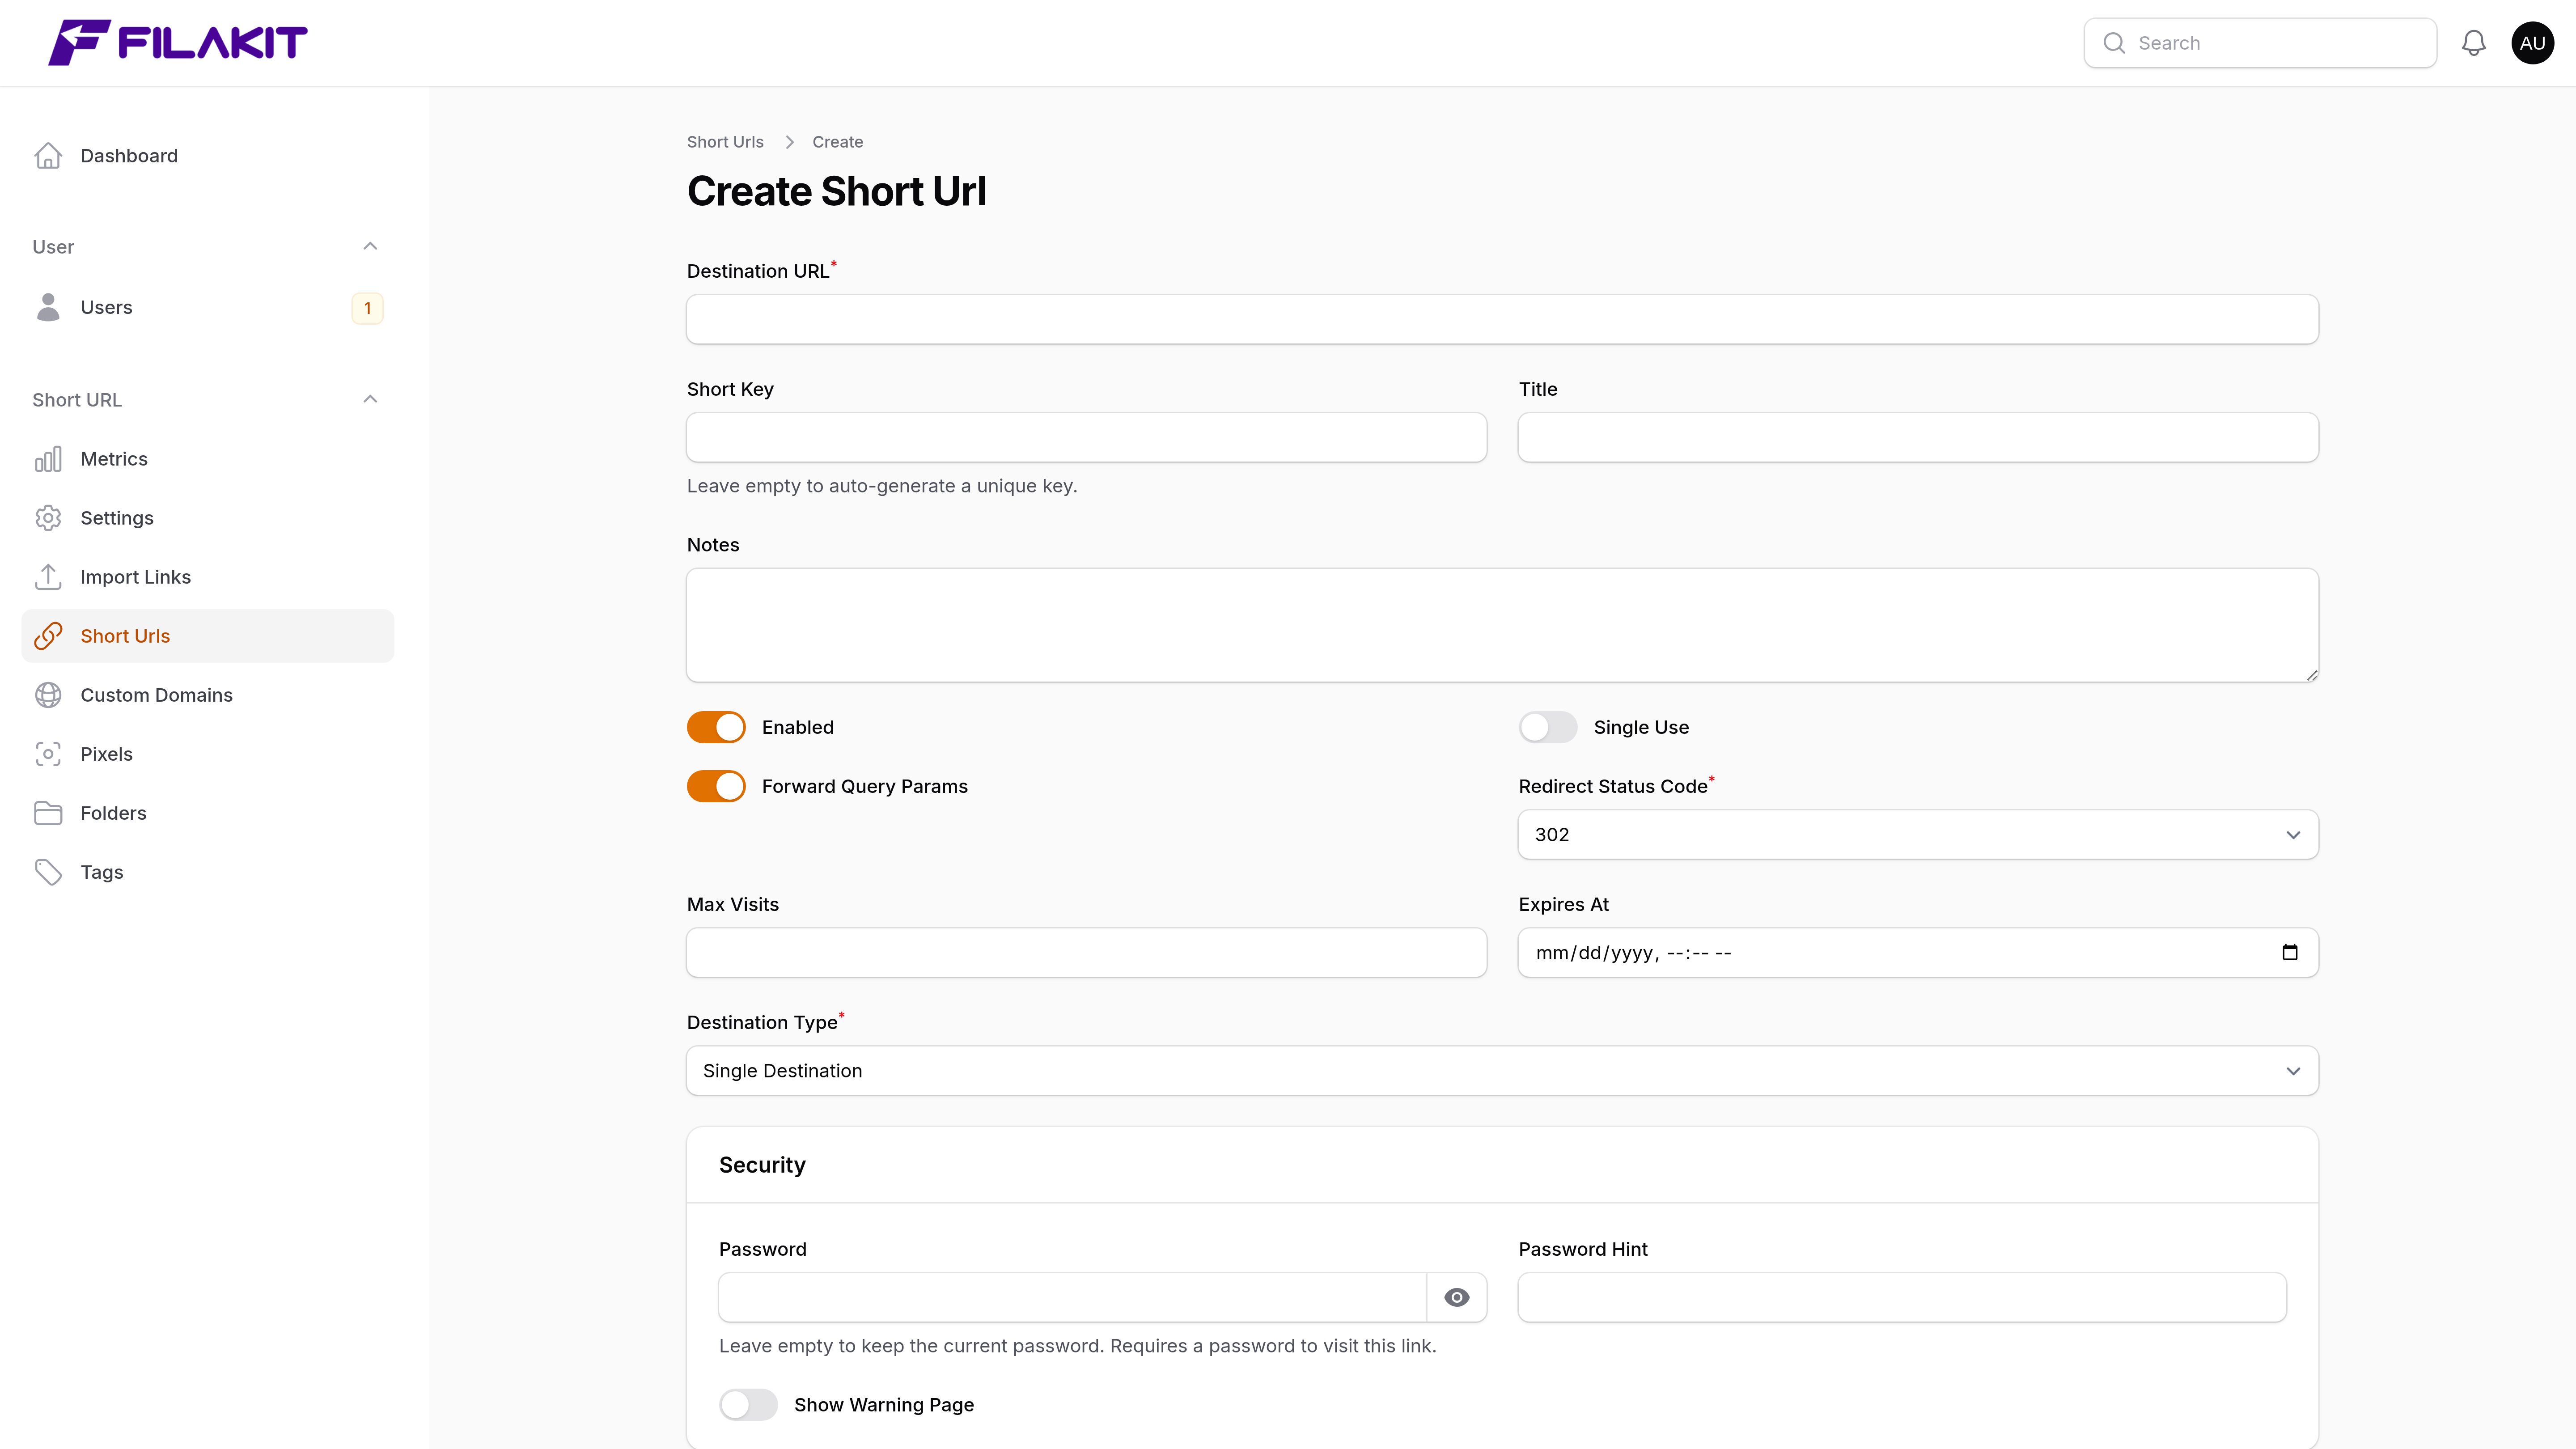Focus the Max Visits field

click(x=1086, y=952)
